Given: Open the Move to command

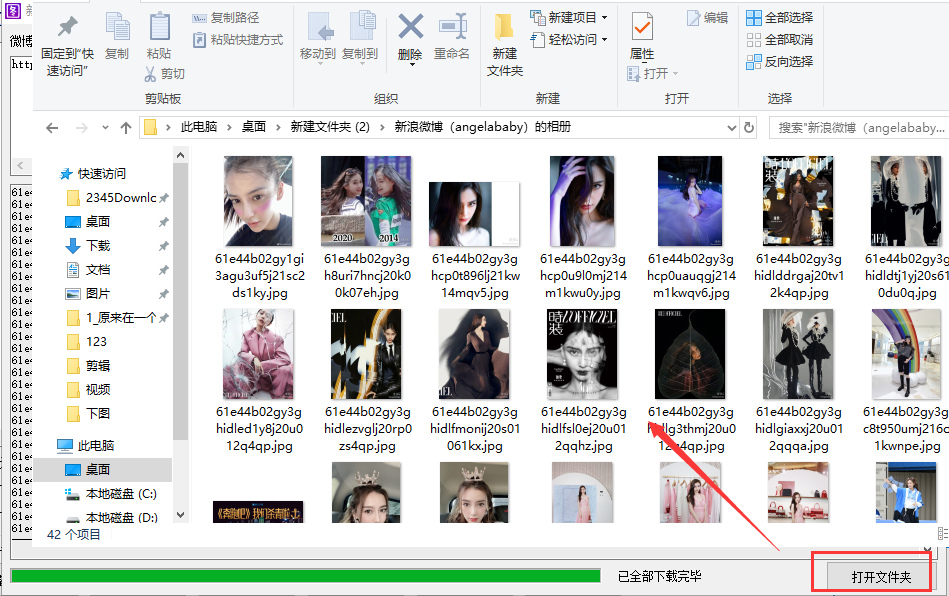Looking at the screenshot, I should click(x=318, y=36).
